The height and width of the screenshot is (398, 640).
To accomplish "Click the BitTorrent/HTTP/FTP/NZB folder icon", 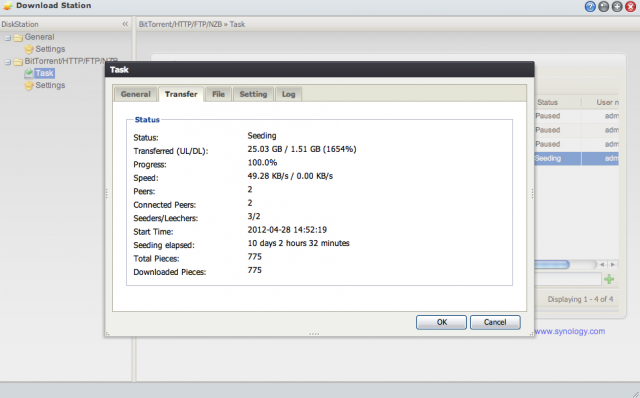I will pos(18,62).
